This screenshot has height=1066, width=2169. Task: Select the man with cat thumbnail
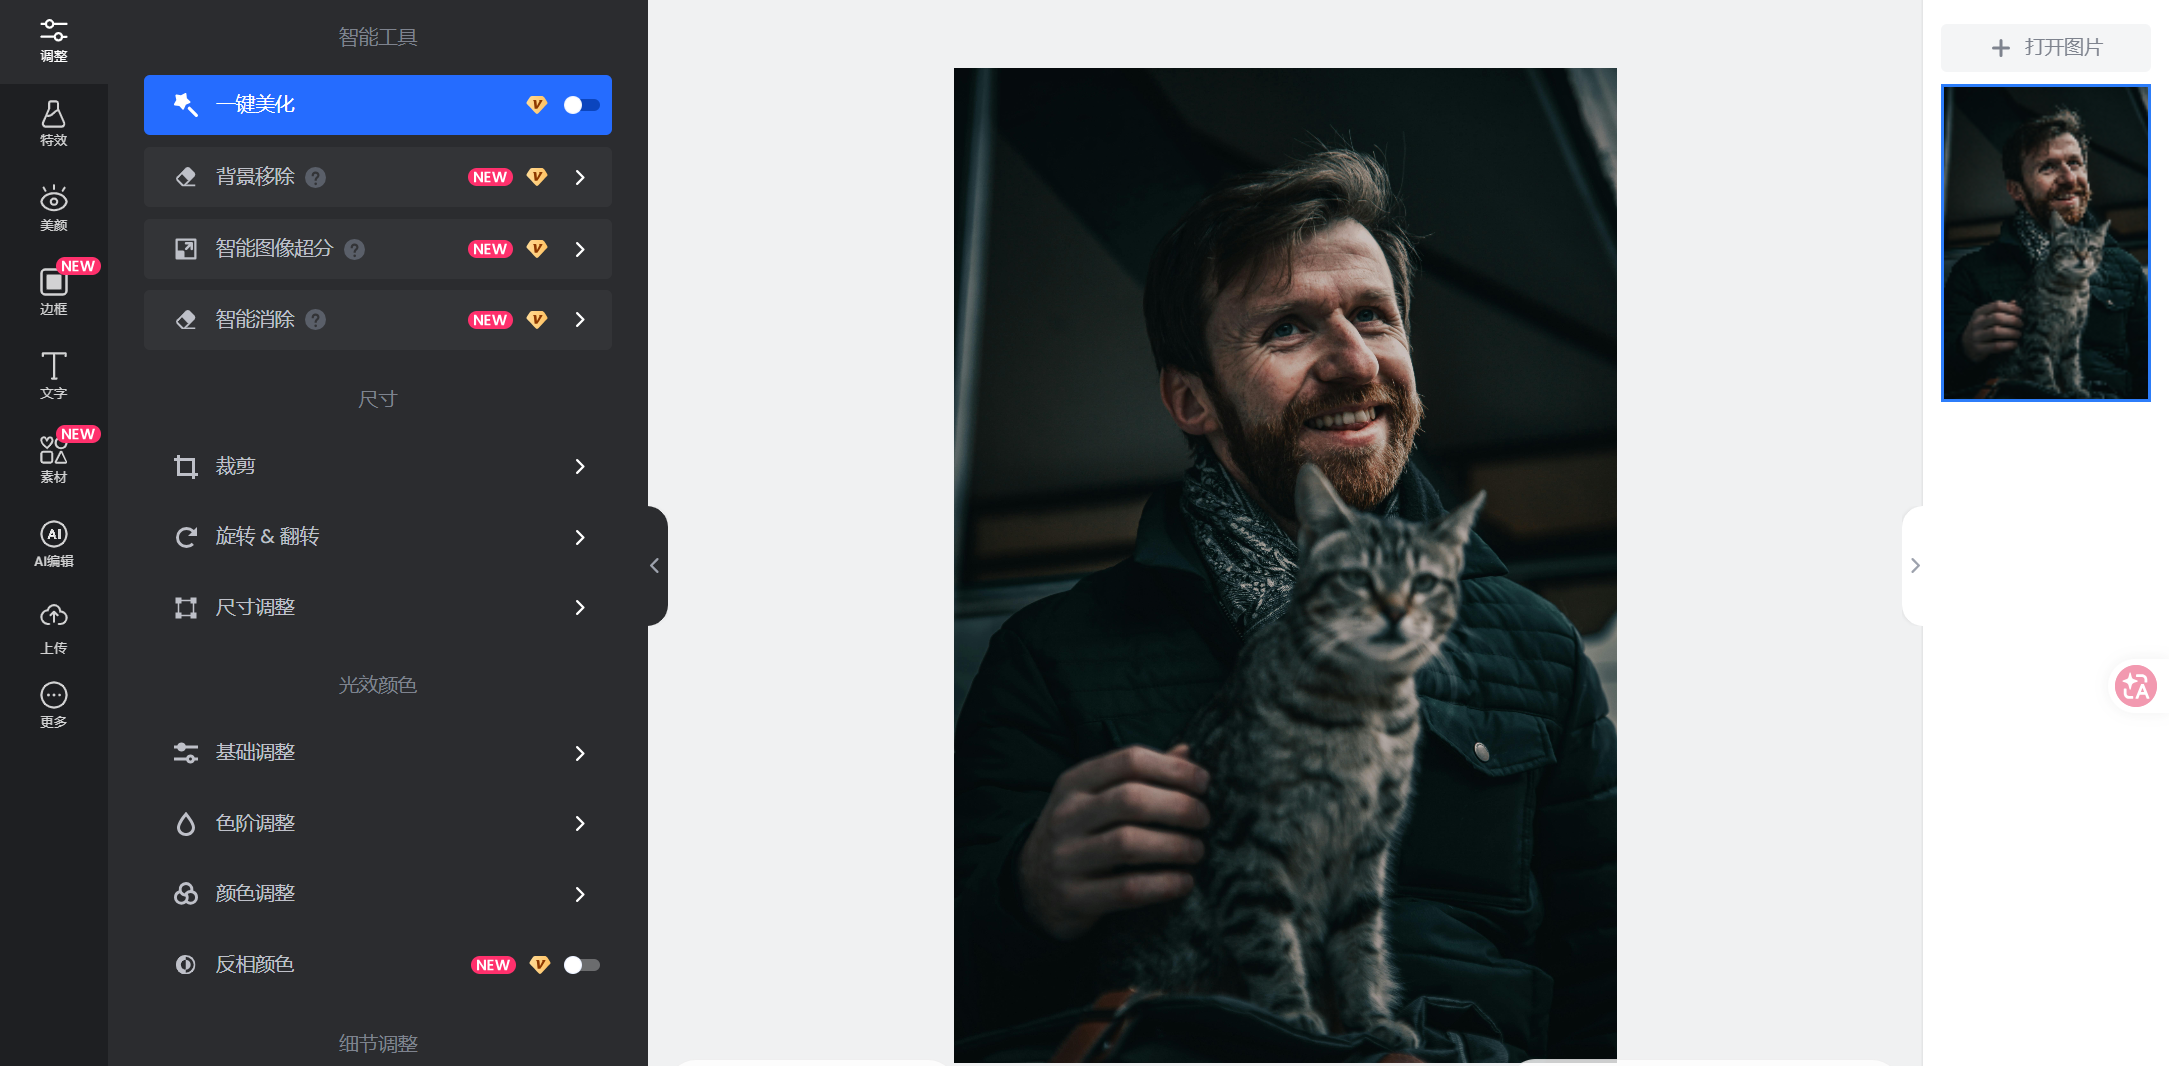pyautogui.click(x=2045, y=243)
